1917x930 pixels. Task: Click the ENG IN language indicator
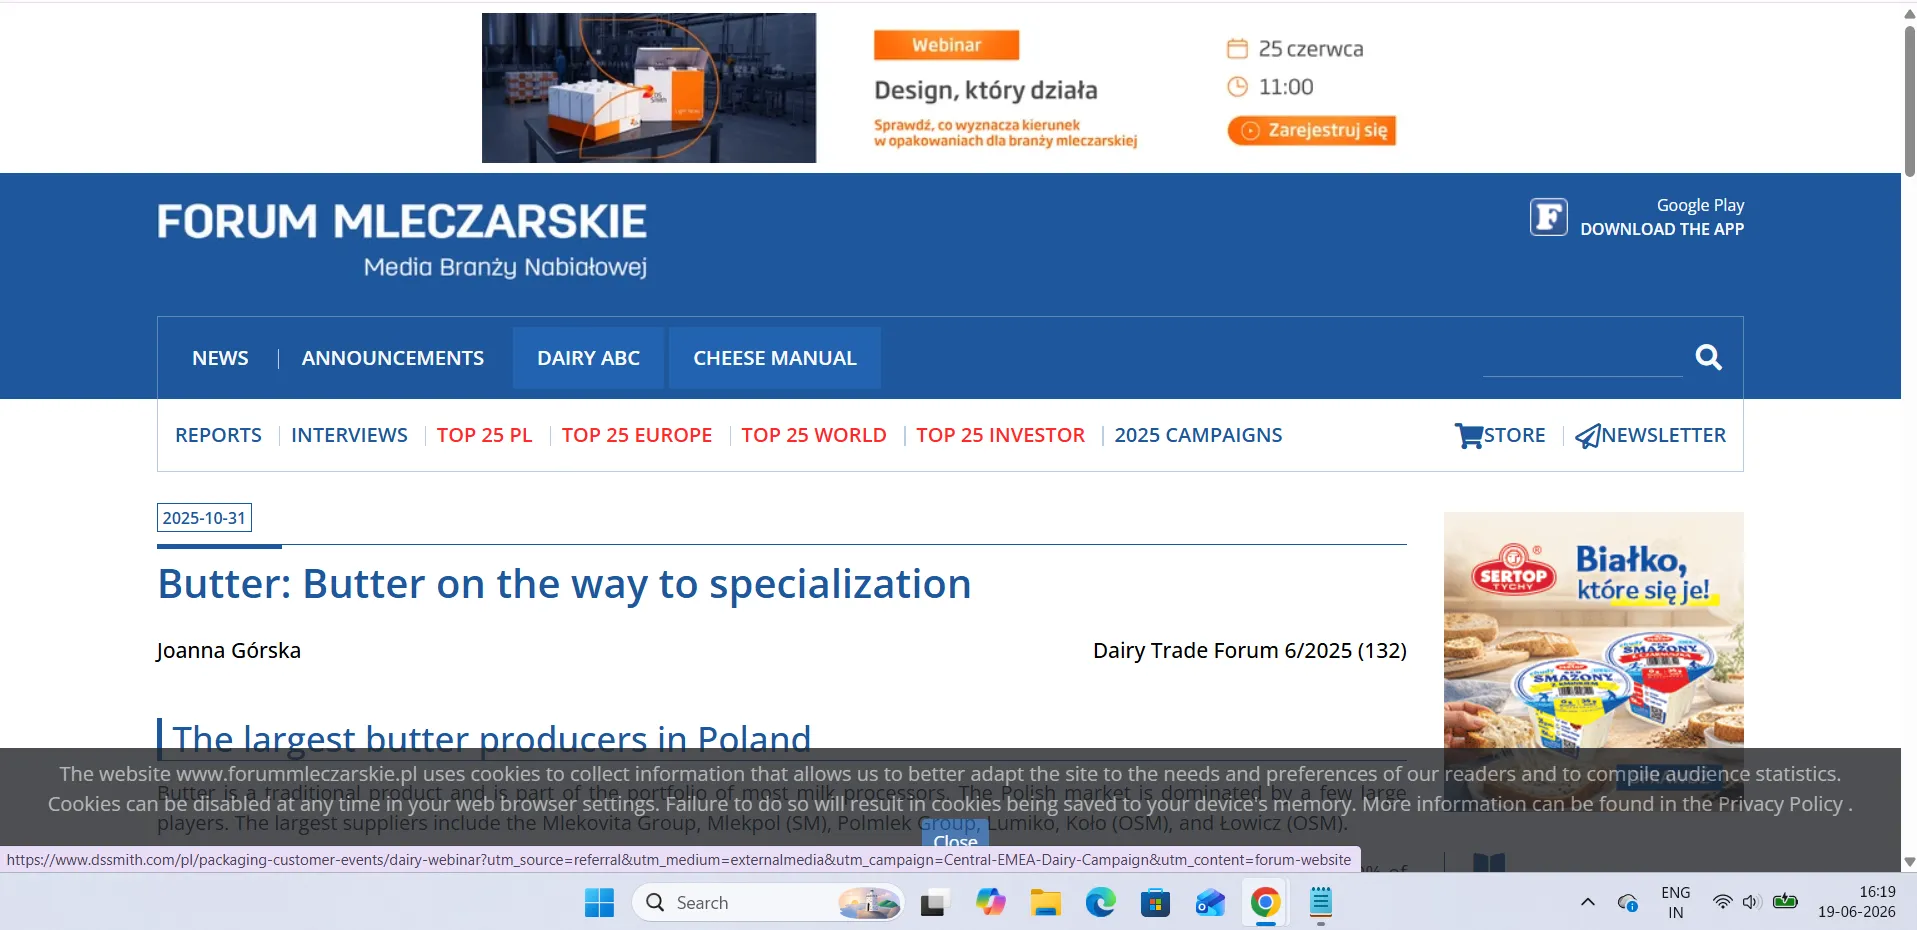[x=1675, y=902]
